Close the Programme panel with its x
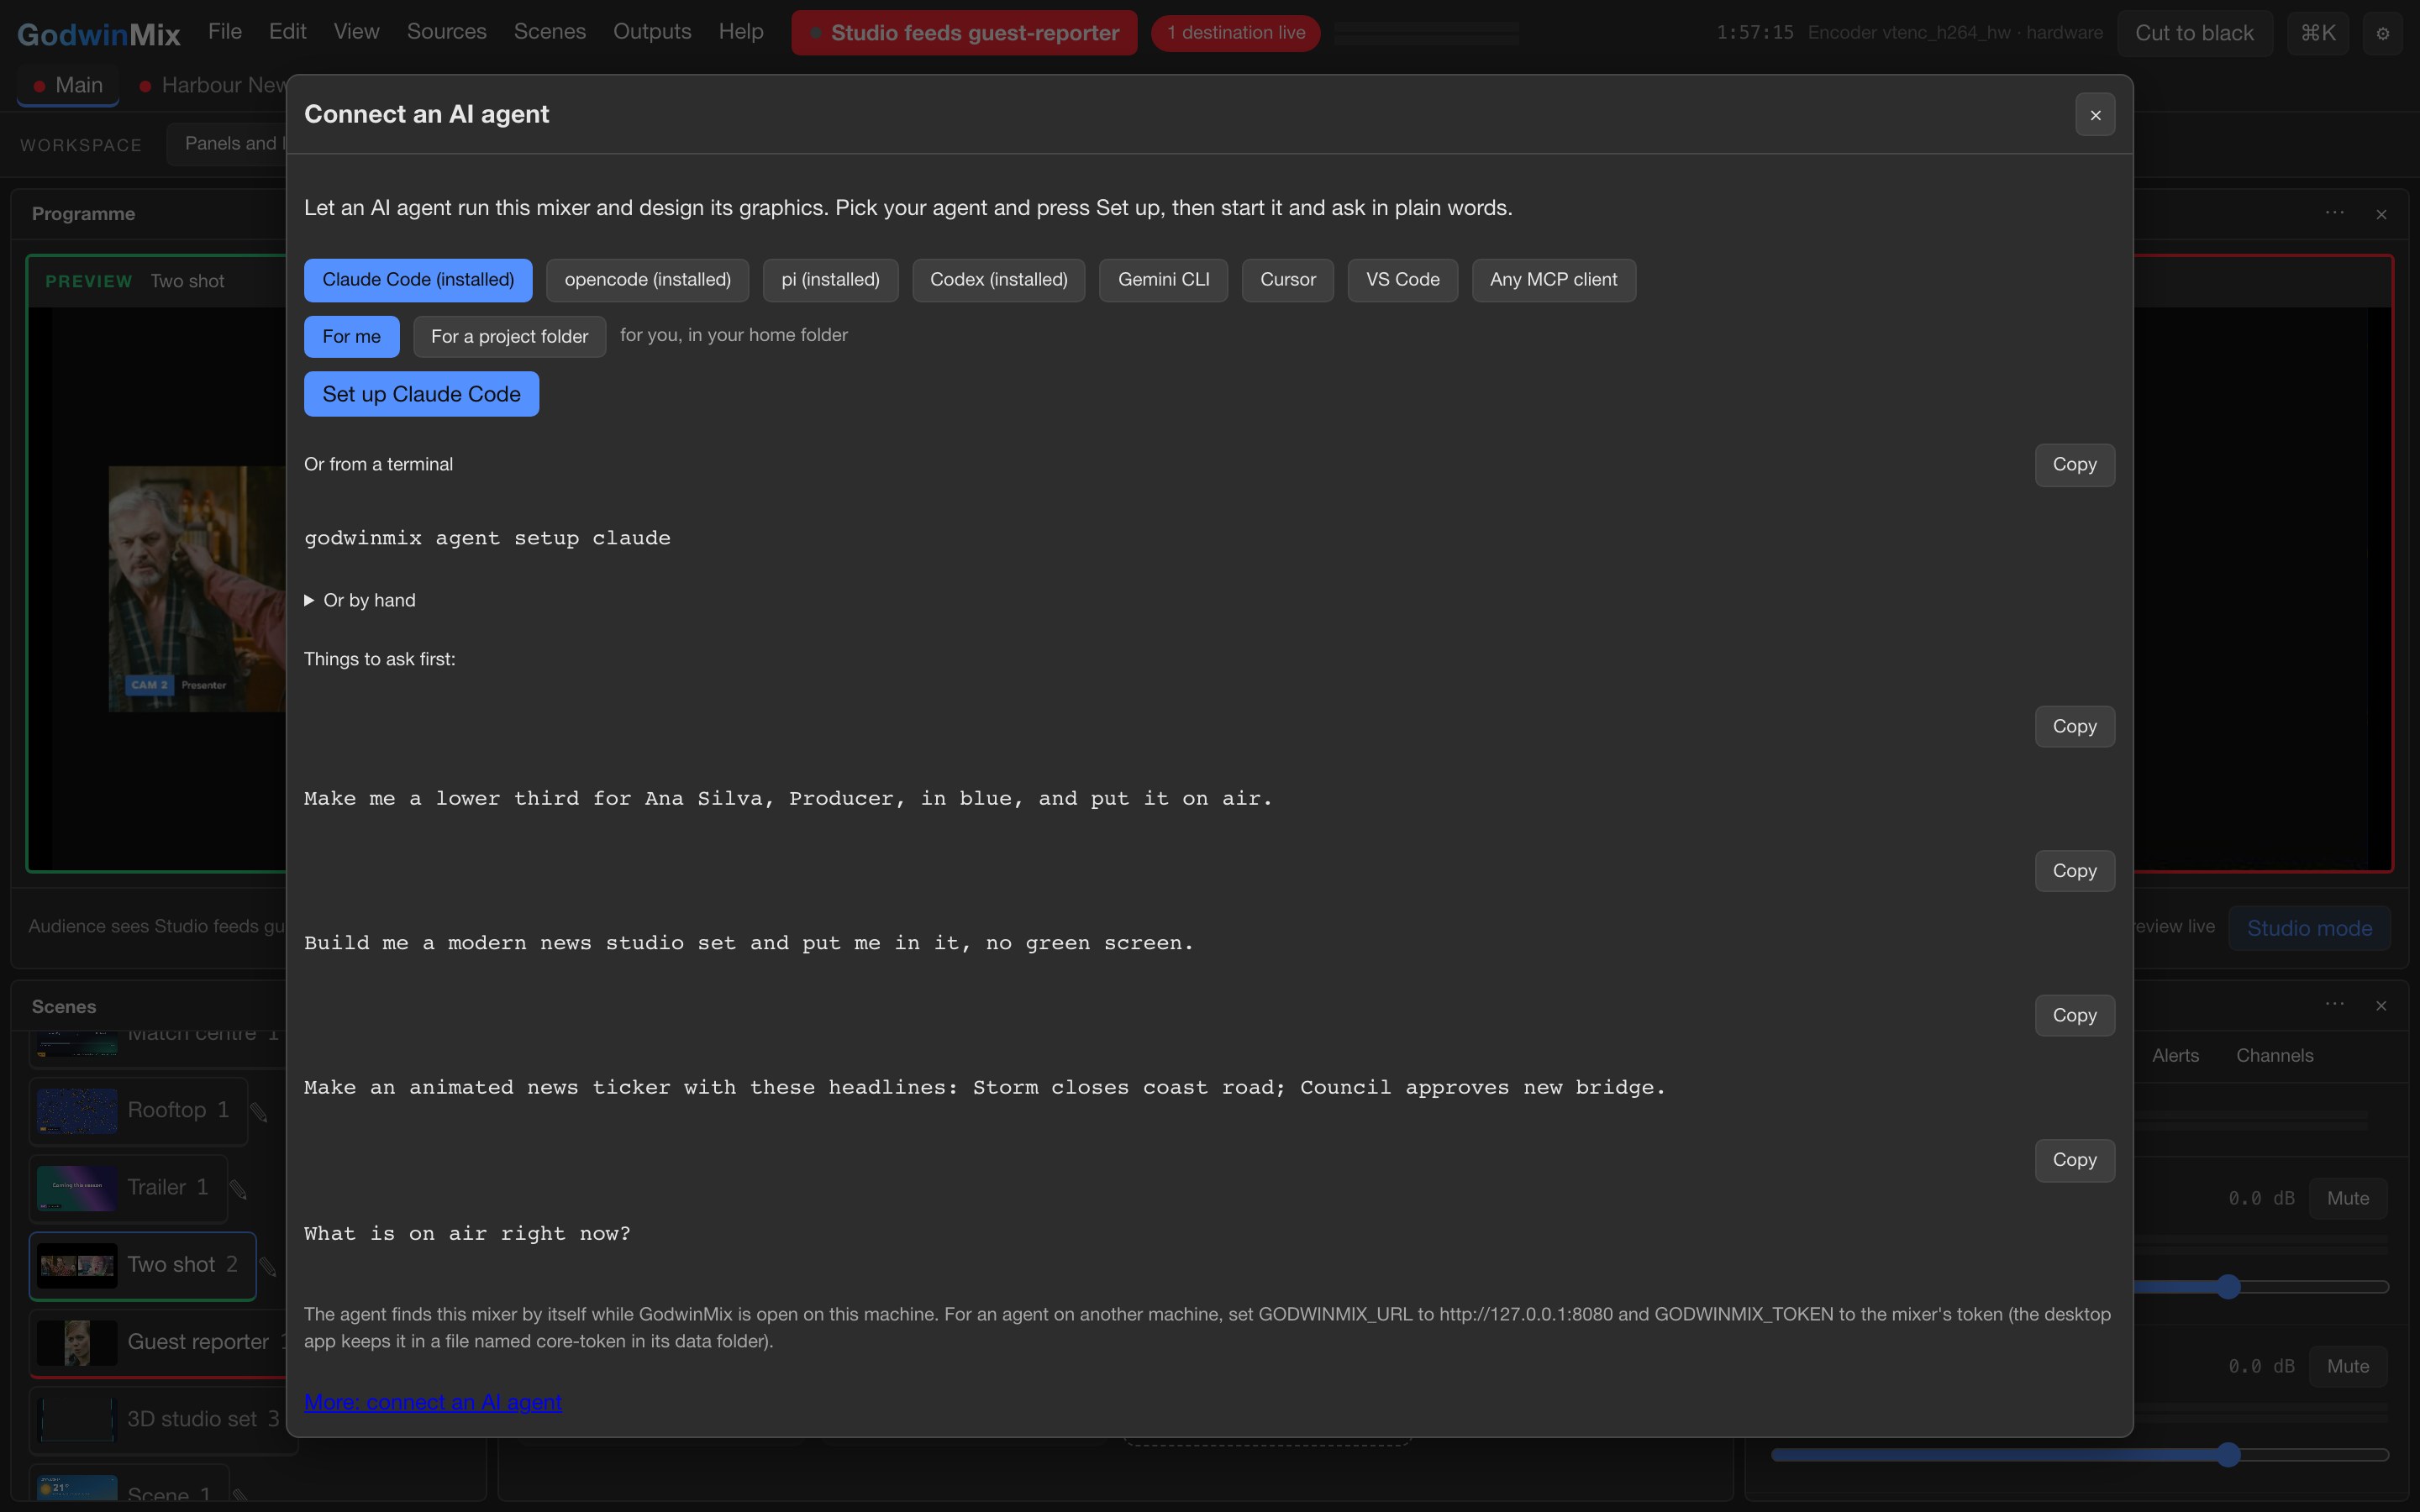This screenshot has height=1512, width=2420. pyautogui.click(x=2381, y=214)
